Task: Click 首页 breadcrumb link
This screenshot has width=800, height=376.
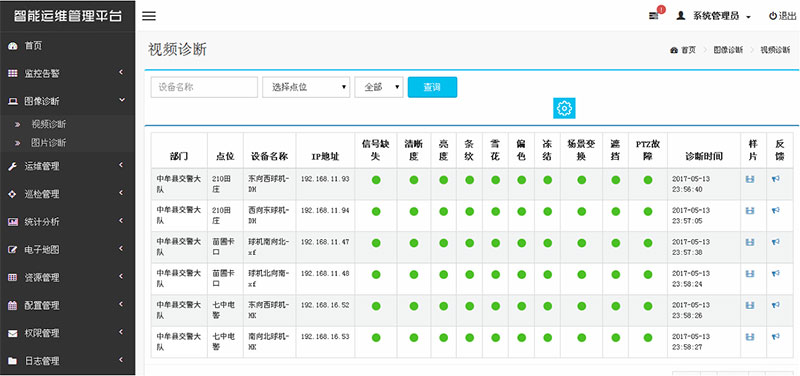Action: (x=688, y=50)
